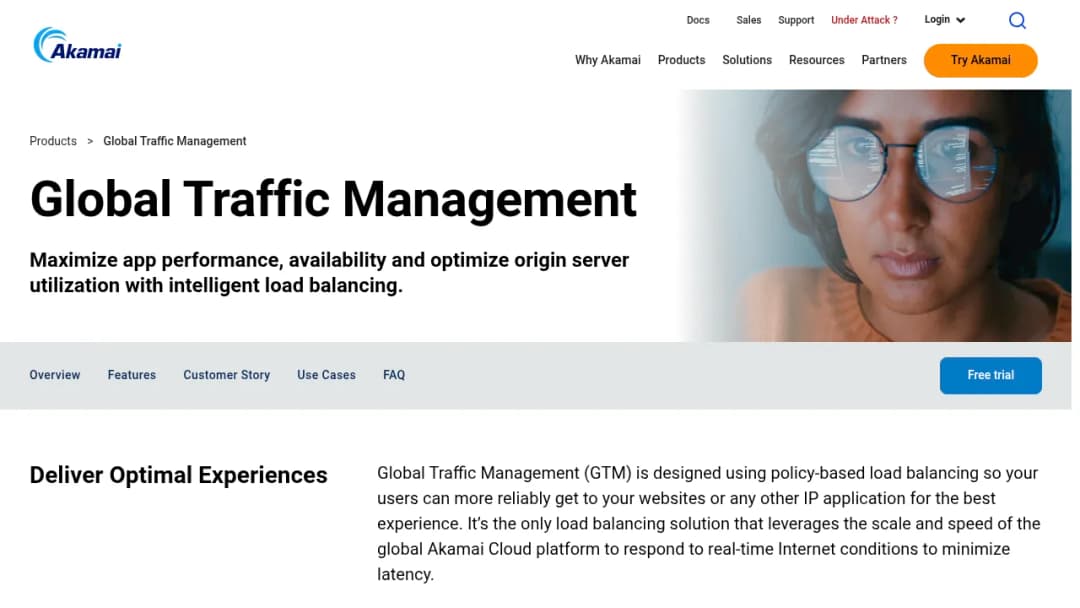1080x608 pixels.
Task: Click the woman with glasses hero image
Action: pyautogui.click(x=875, y=216)
